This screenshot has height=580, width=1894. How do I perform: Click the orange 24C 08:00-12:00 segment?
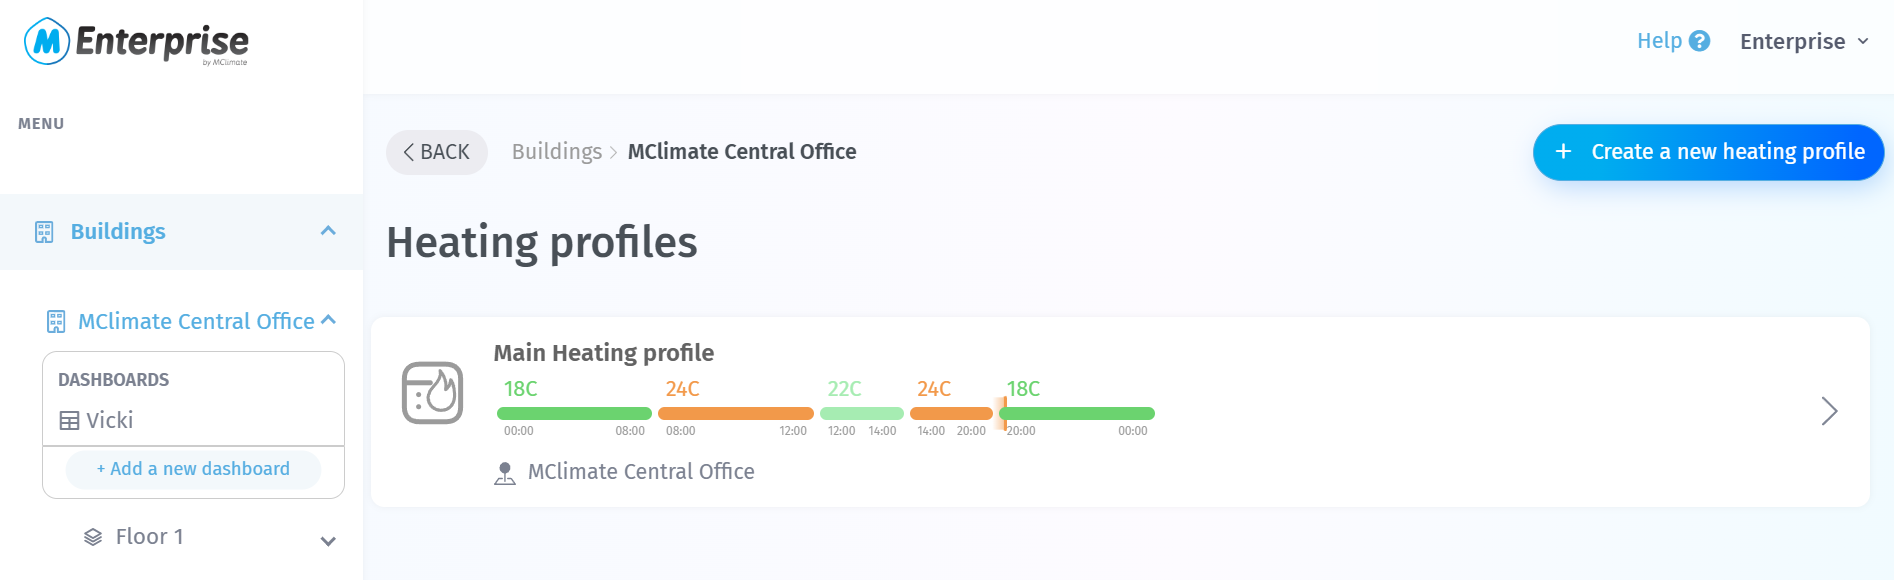click(735, 413)
